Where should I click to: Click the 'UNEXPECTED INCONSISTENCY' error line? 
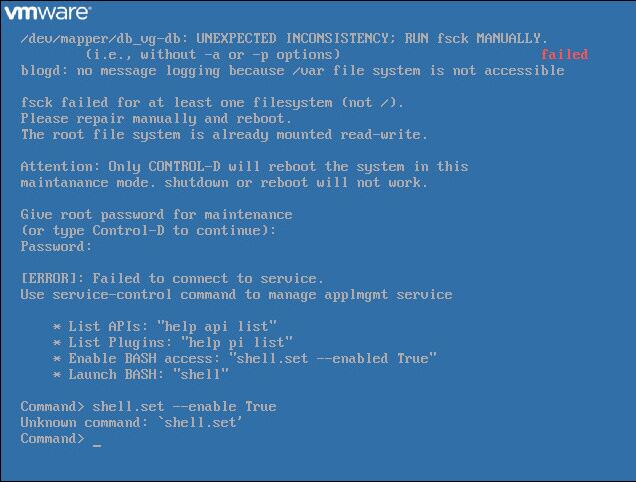tap(284, 39)
